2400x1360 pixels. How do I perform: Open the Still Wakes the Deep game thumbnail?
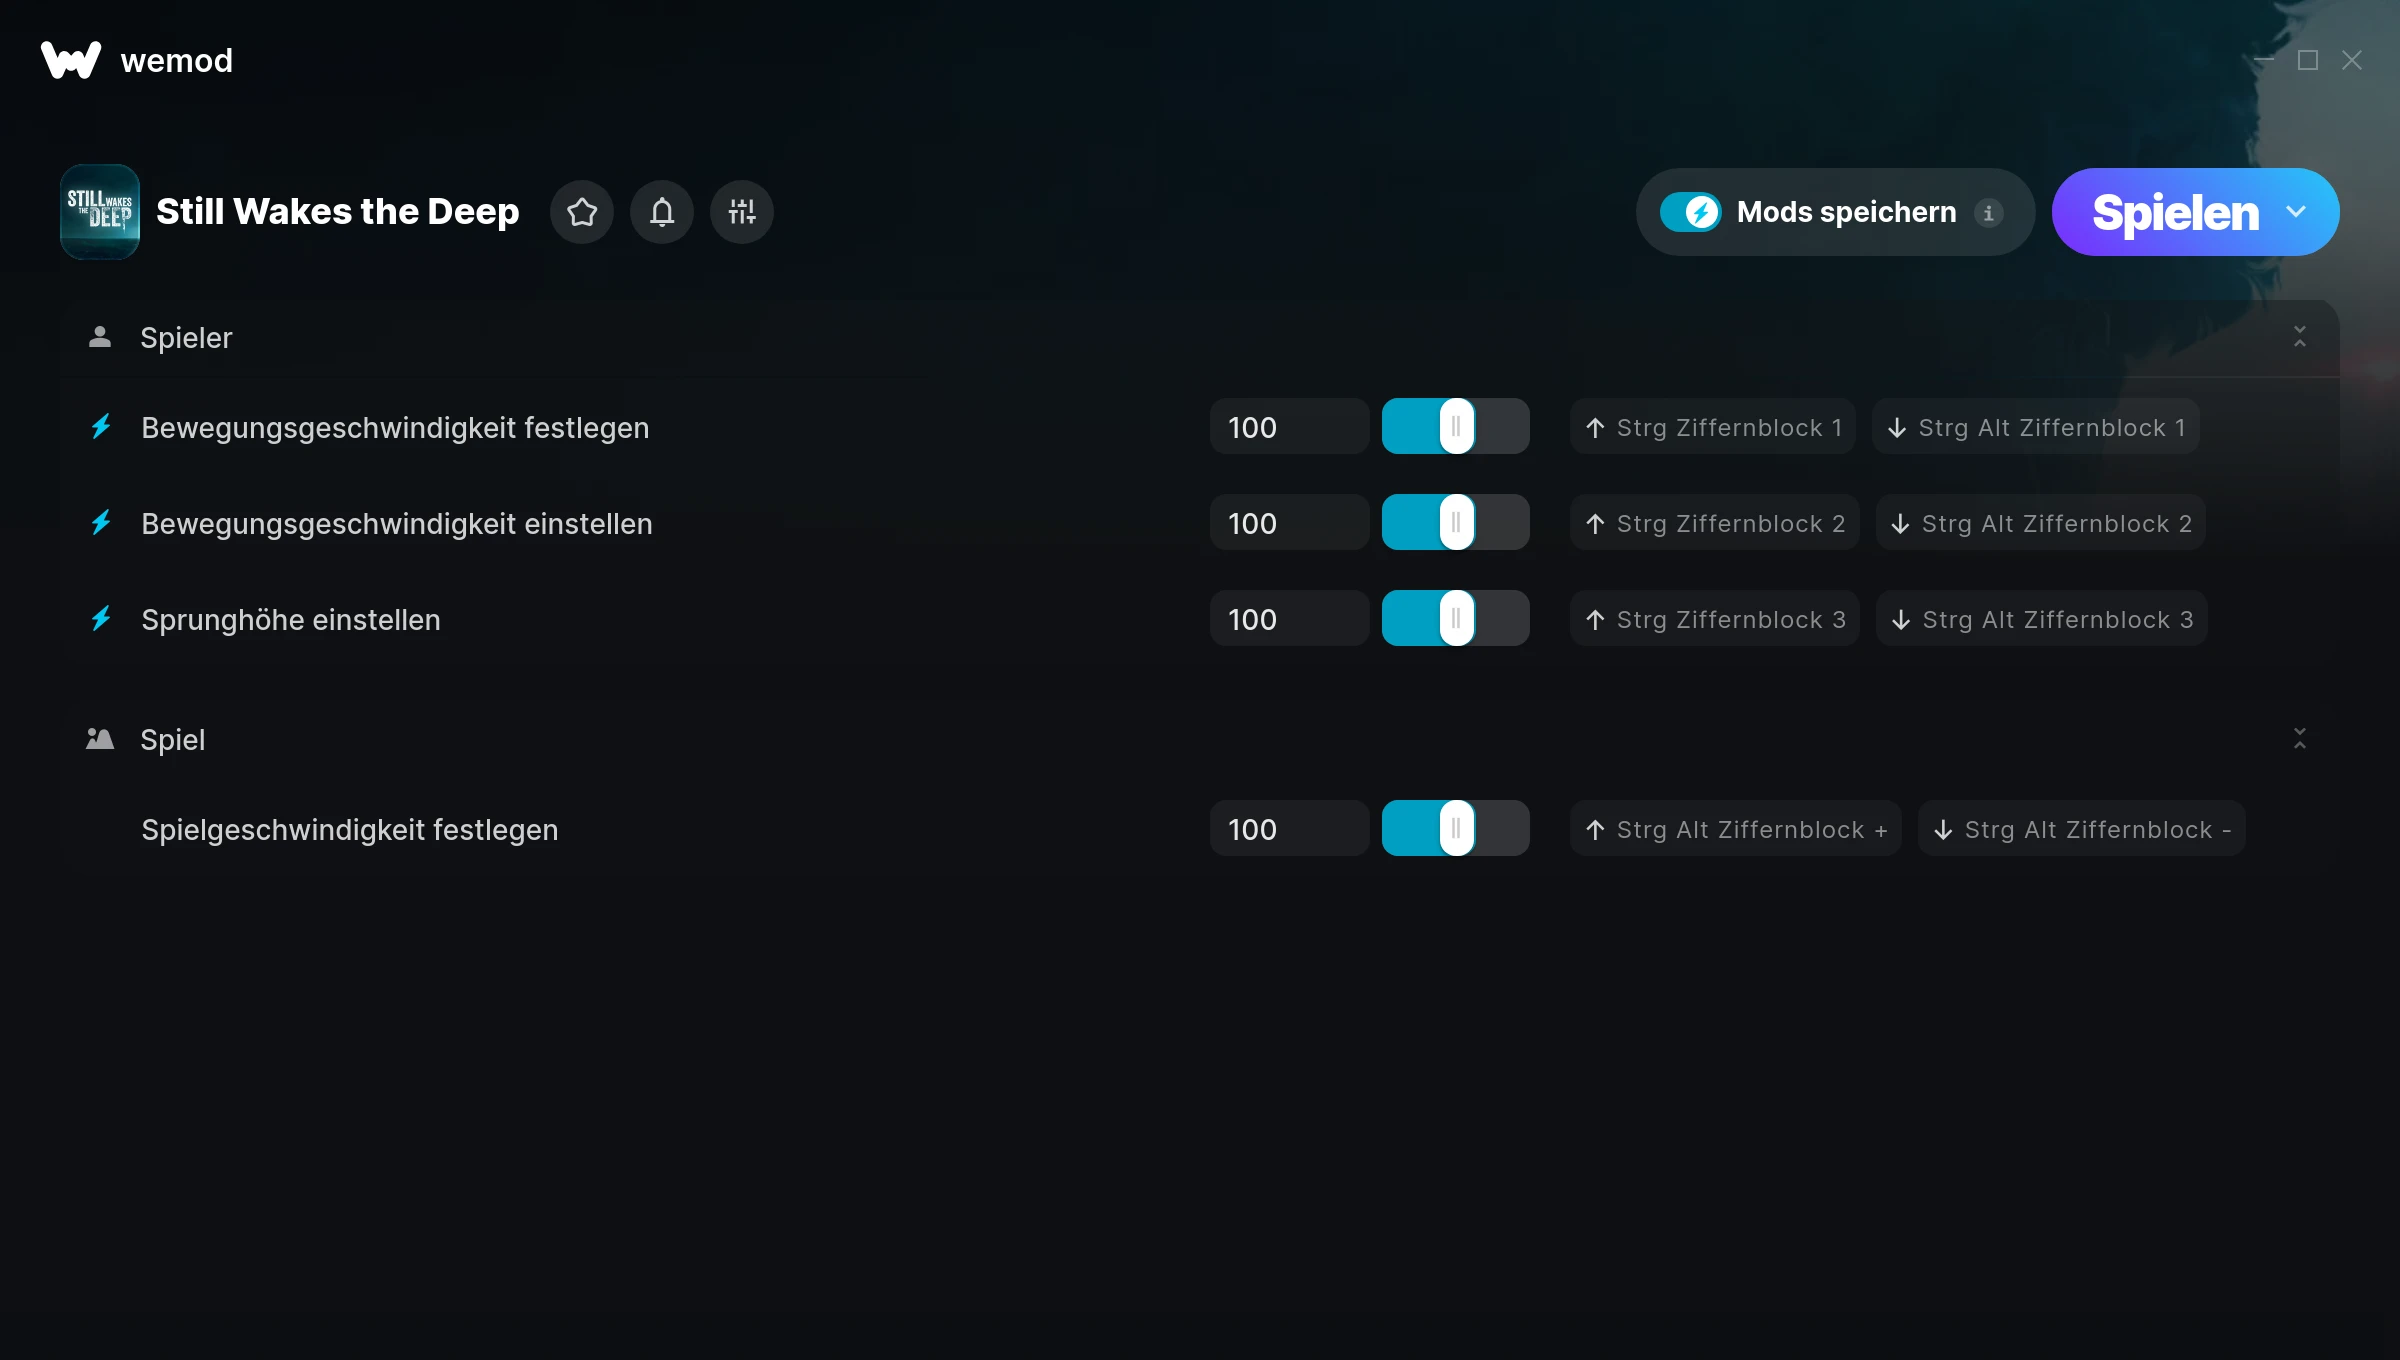tap(100, 212)
